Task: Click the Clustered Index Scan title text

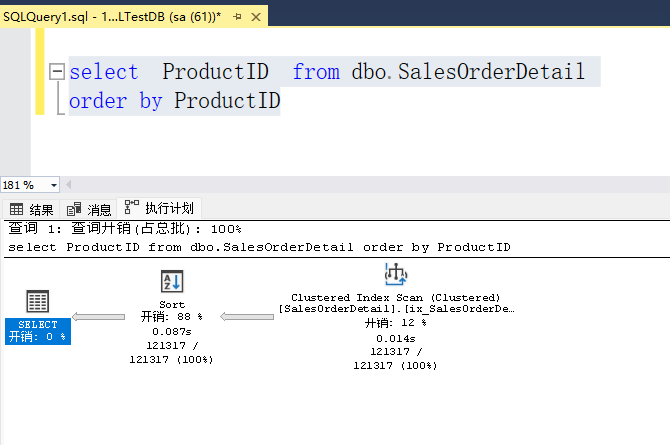Action: pyautogui.click(x=395, y=298)
